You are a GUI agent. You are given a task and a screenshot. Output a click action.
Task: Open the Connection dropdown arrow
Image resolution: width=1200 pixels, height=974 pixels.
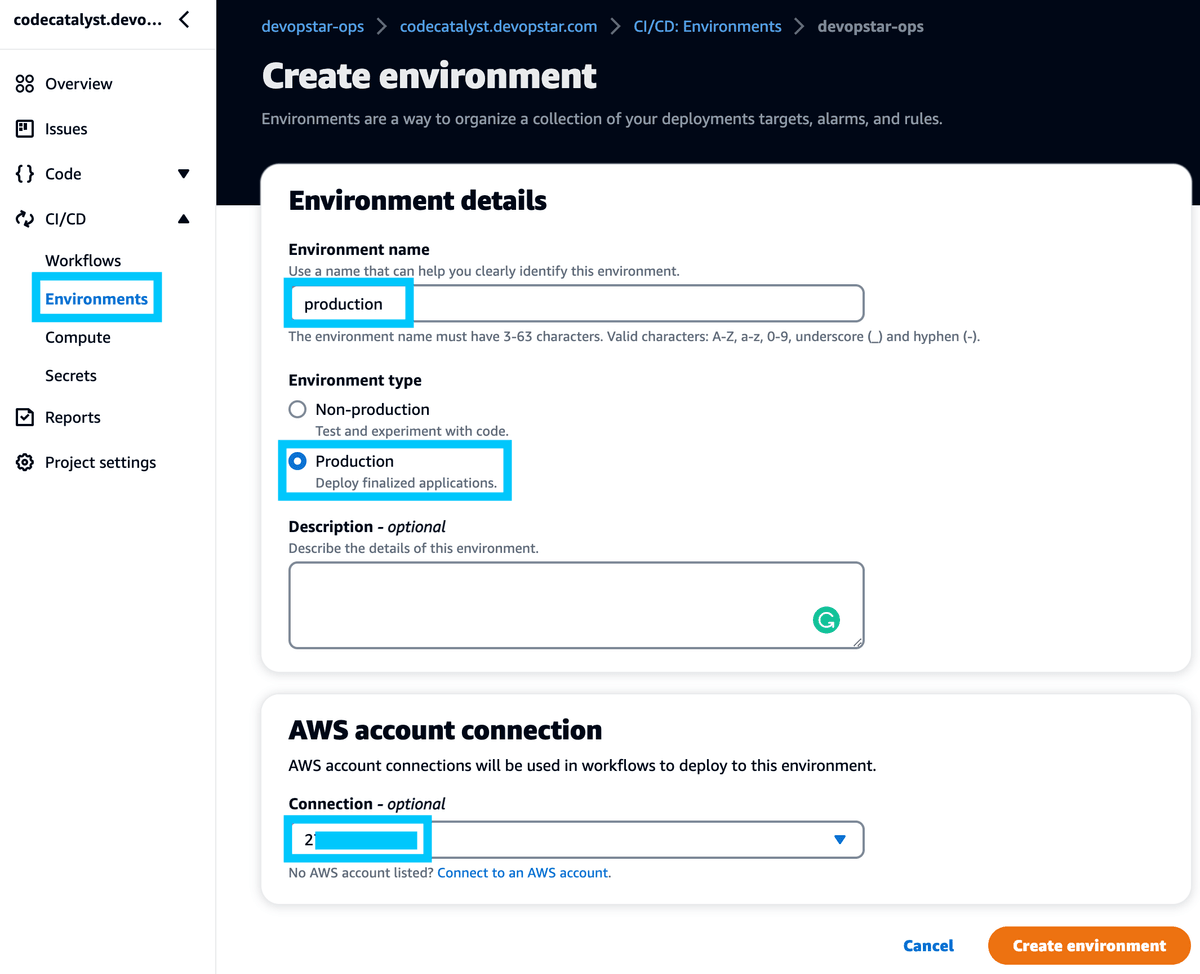click(x=839, y=839)
